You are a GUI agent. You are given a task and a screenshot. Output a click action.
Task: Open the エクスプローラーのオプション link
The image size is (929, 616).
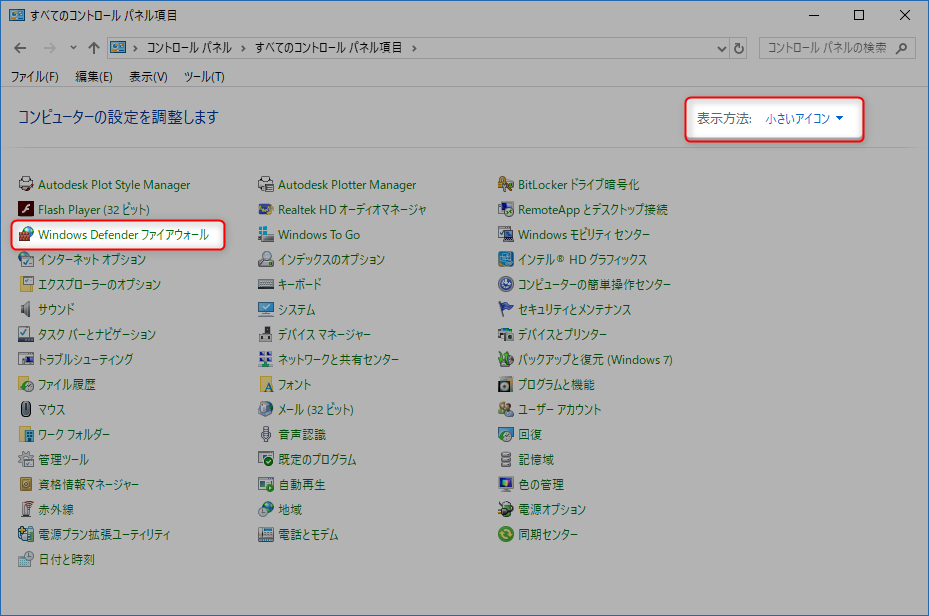[100, 284]
